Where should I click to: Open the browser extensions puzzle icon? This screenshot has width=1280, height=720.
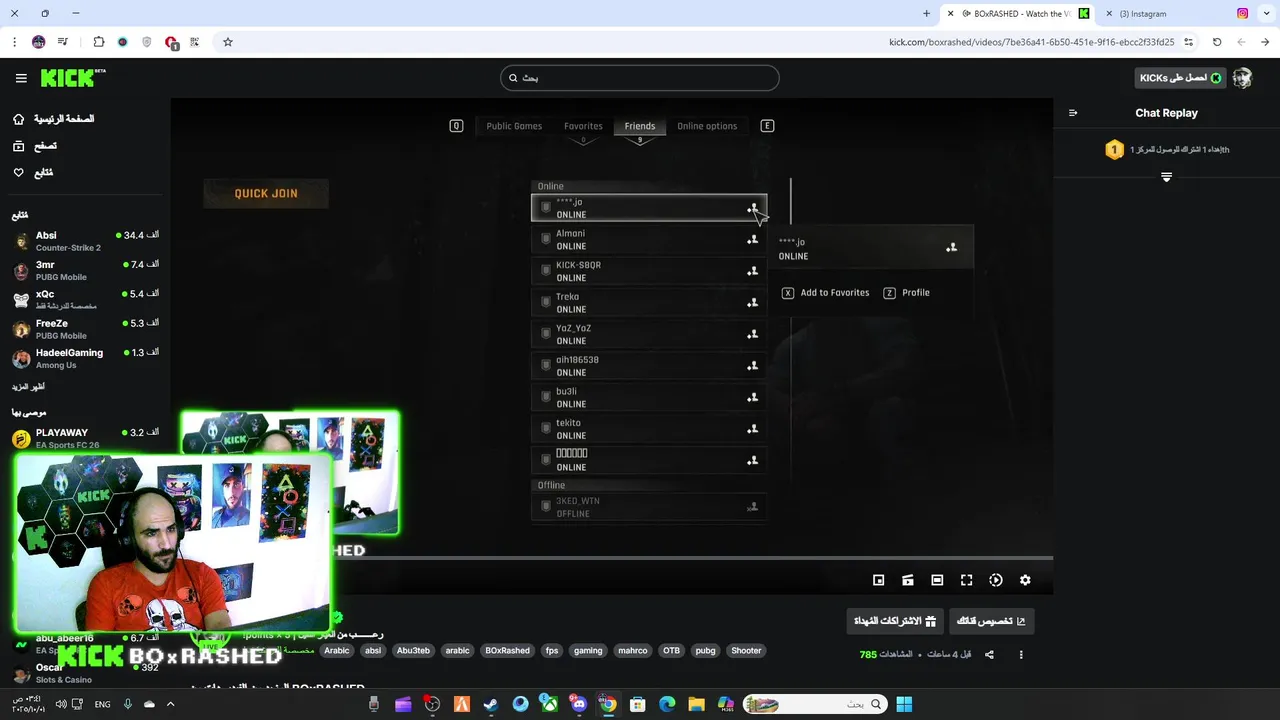[x=98, y=42]
